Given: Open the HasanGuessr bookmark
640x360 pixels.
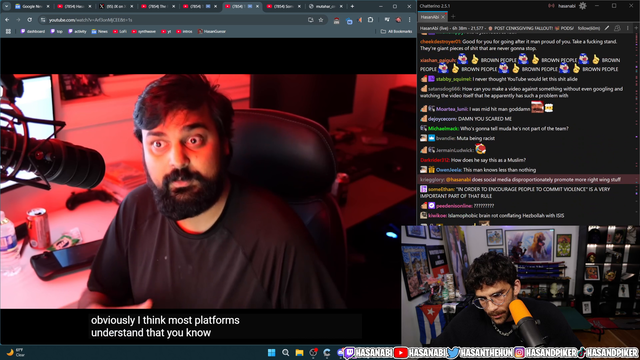Looking at the screenshot, I should tap(212, 31).
